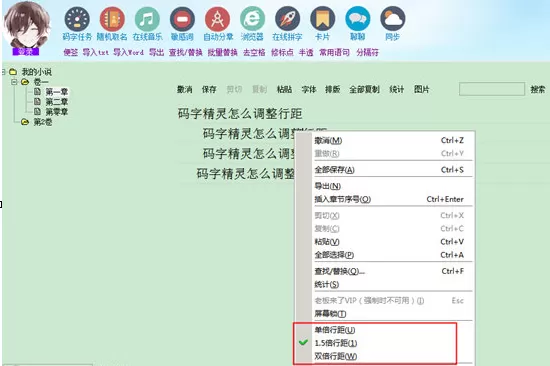The width and height of the screenshot is (550, 366).
Task: Open chapter 第二章 in tree
Action: pyautogui.click(x=56, y=102)
